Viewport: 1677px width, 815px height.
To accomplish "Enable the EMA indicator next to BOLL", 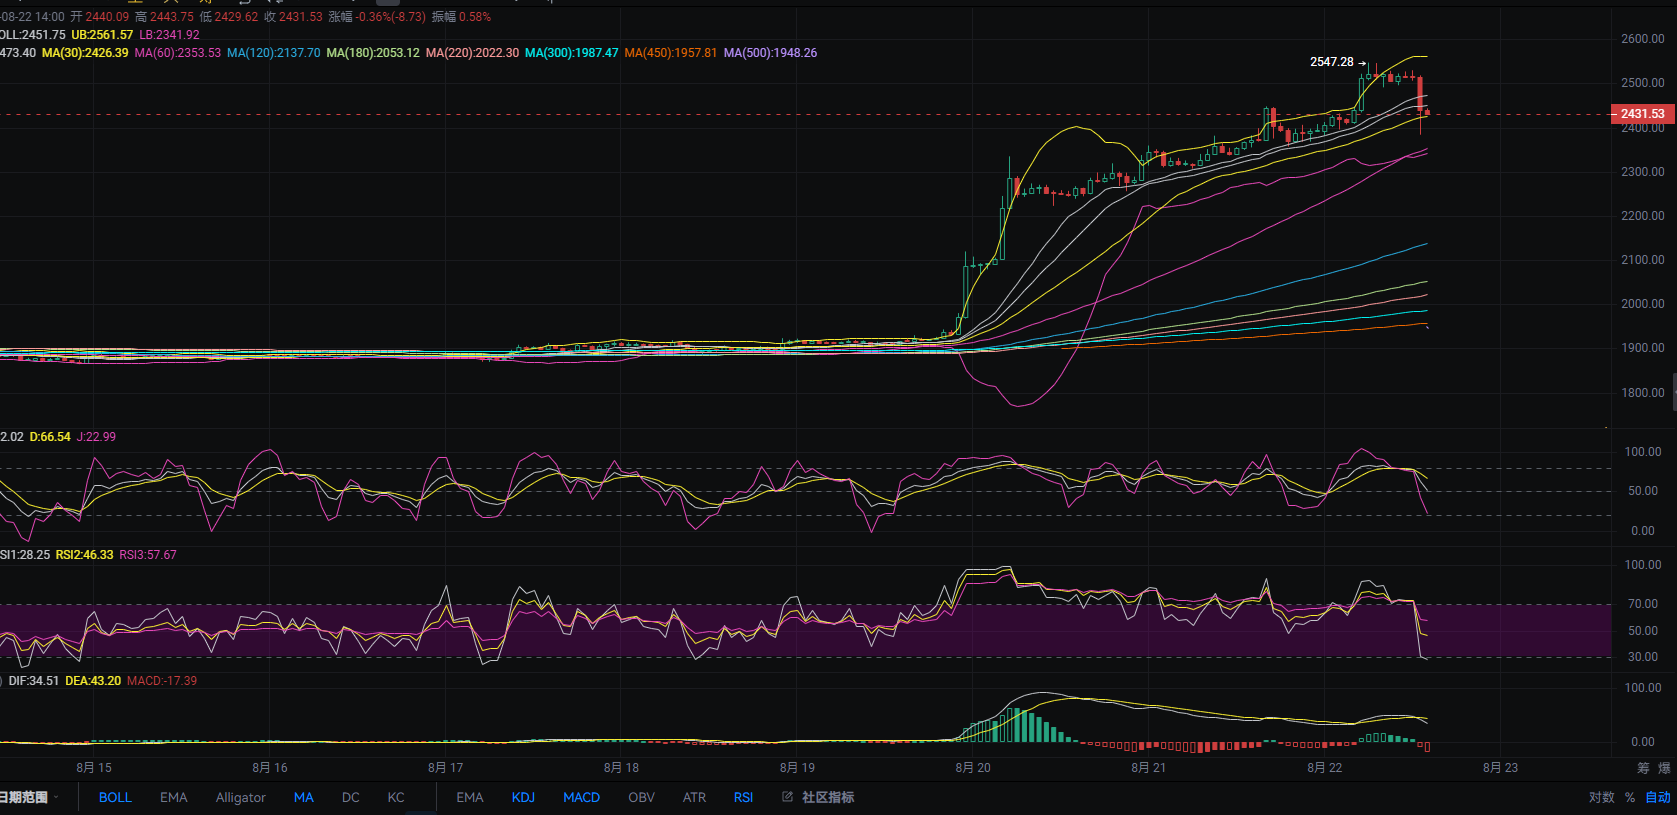I will tap(174, 797).
